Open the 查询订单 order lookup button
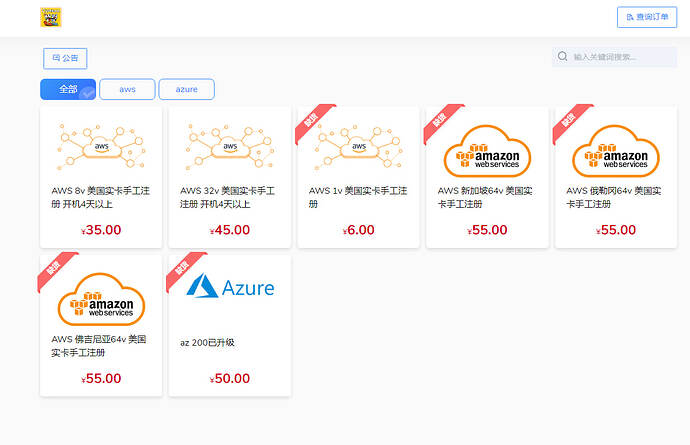The height and width of the screenshot is (445, 690). [x=647, y=17]
